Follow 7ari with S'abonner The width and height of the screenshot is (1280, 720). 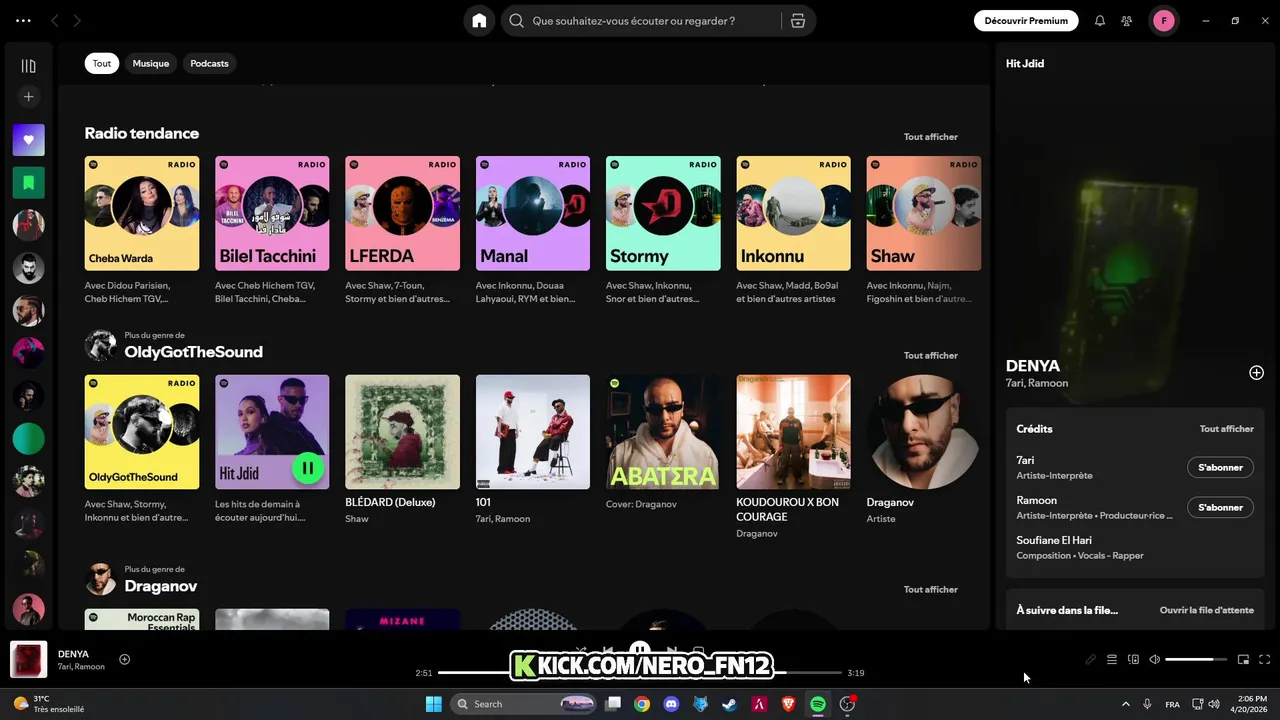(1220, 467)
